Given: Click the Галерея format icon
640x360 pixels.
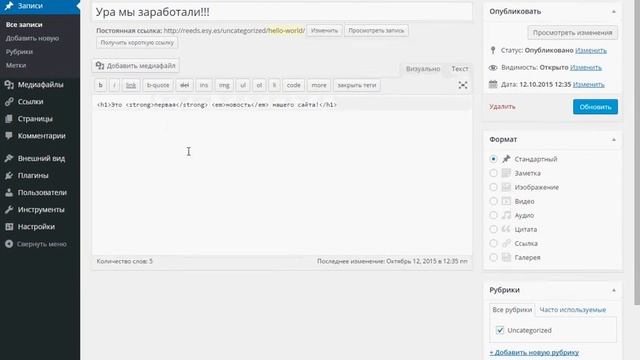Looking at the screenshot, I should (506, 257).
